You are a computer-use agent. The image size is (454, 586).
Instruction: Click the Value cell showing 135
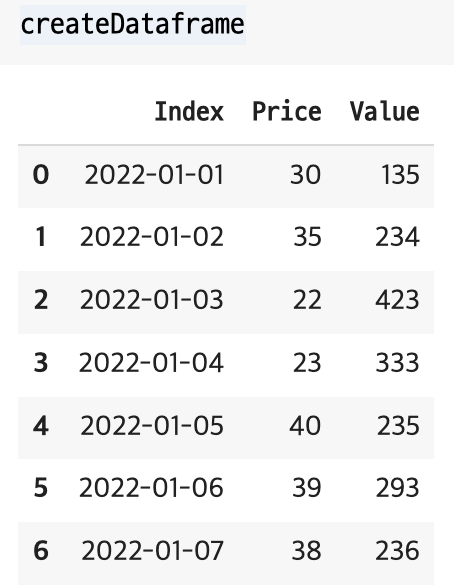click(400, 175)
